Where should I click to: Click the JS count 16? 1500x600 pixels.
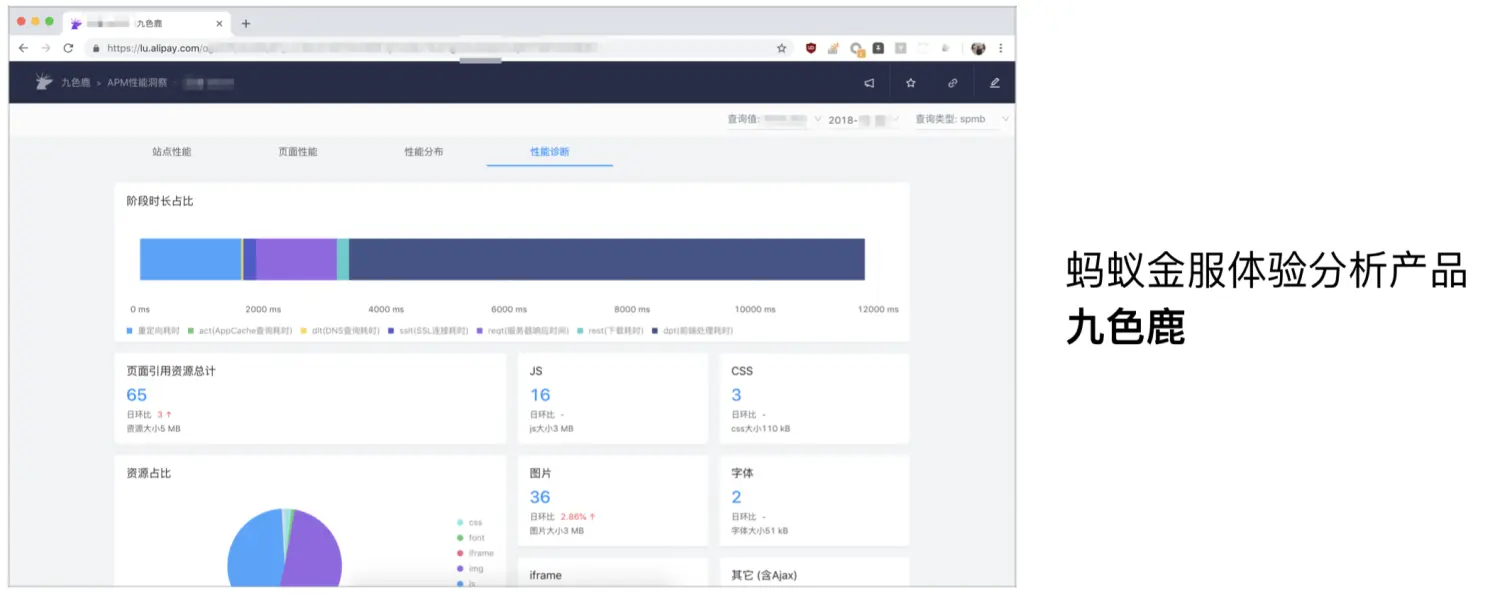click(540, 395)
